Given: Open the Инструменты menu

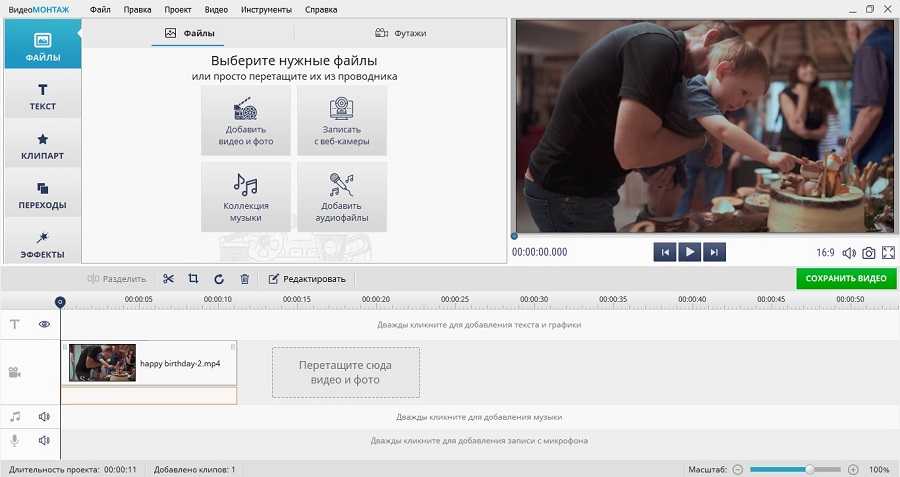Looking at the screenshot, I should [266, 9].
